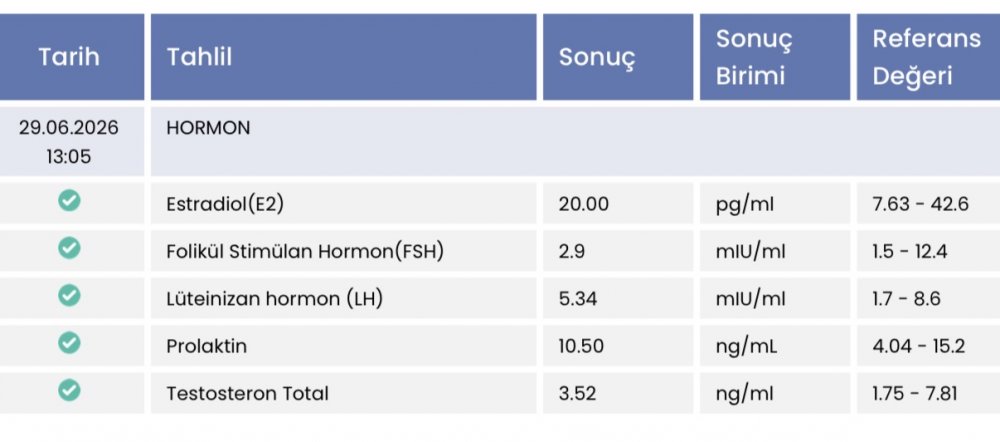Click the Sonuç column header

tap(617, 57)
